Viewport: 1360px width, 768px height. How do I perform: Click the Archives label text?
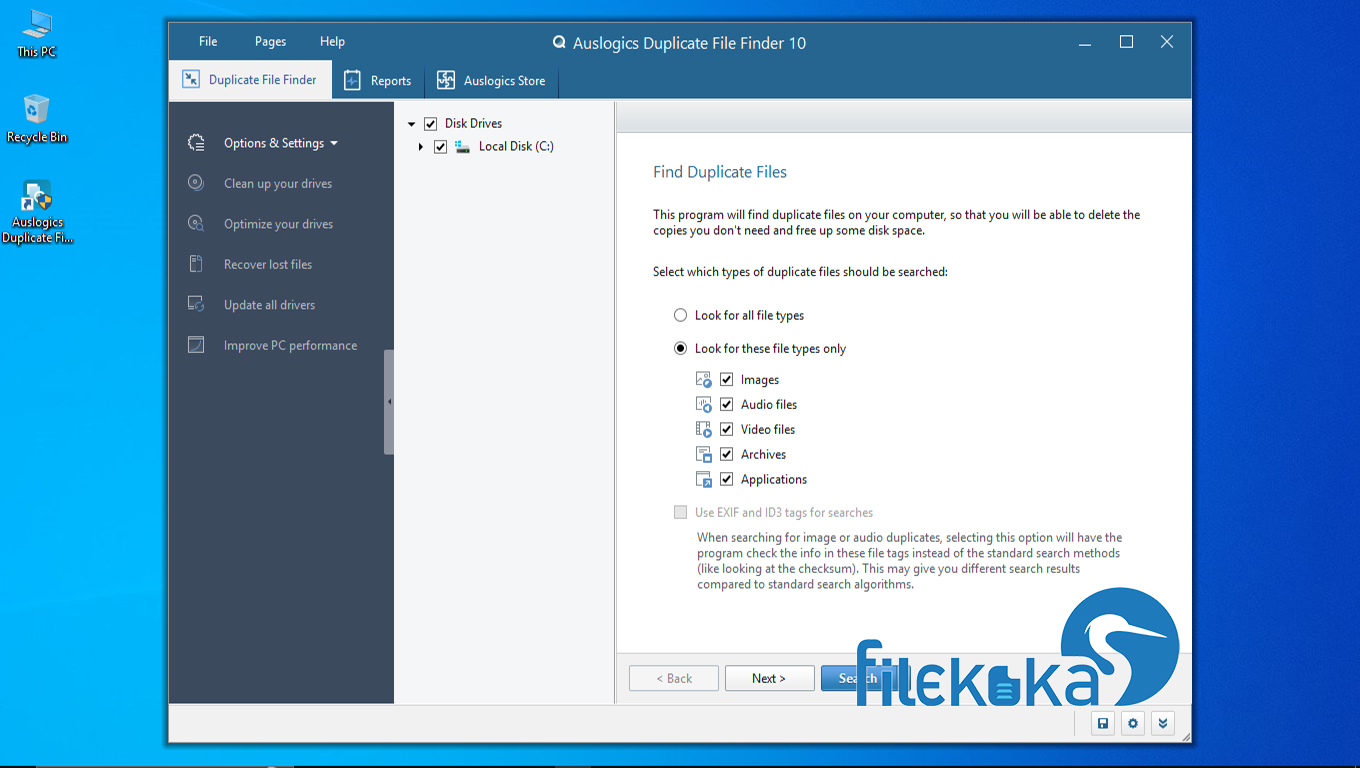(763, 455)
